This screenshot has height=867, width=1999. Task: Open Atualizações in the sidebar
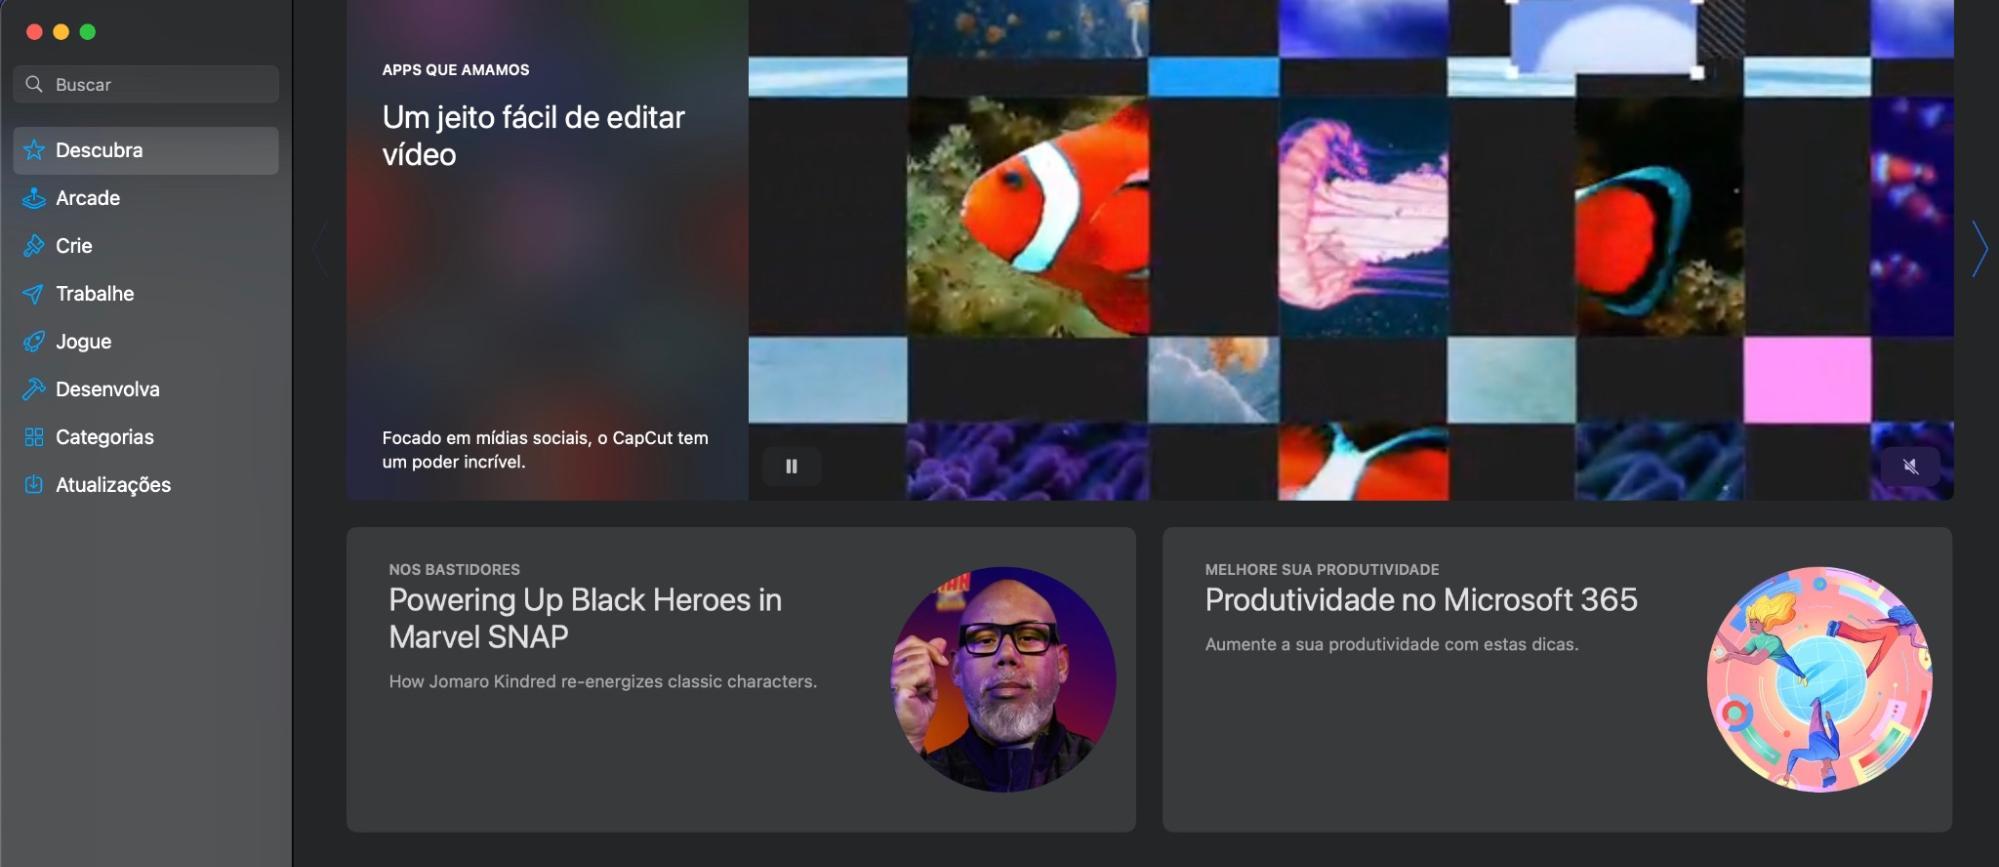pyautogui.click(x=146, y=485)
